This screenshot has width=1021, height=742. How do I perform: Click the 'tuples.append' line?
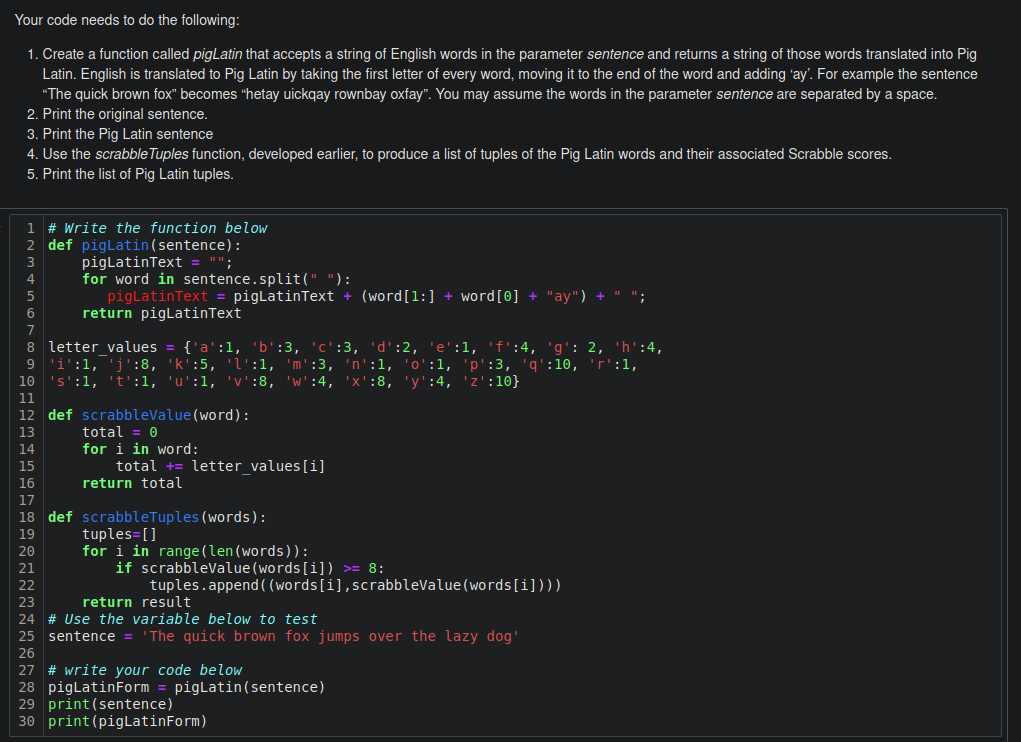tap(356, 585)
